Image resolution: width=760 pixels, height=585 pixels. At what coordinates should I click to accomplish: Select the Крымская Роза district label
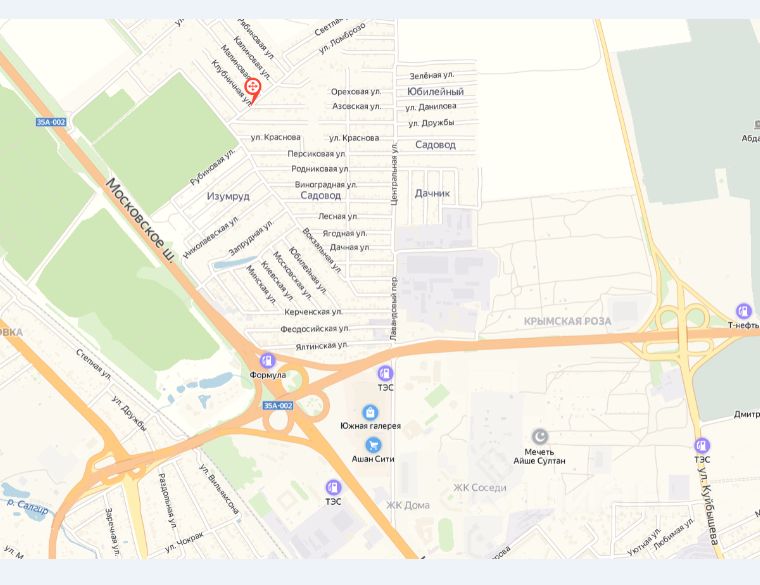coord(568,321)
